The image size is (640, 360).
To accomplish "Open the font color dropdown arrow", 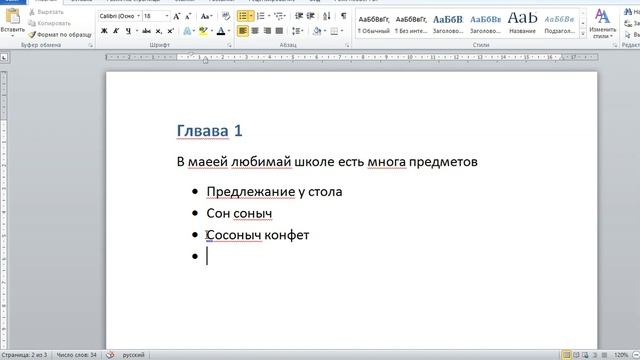I will 229,31.
